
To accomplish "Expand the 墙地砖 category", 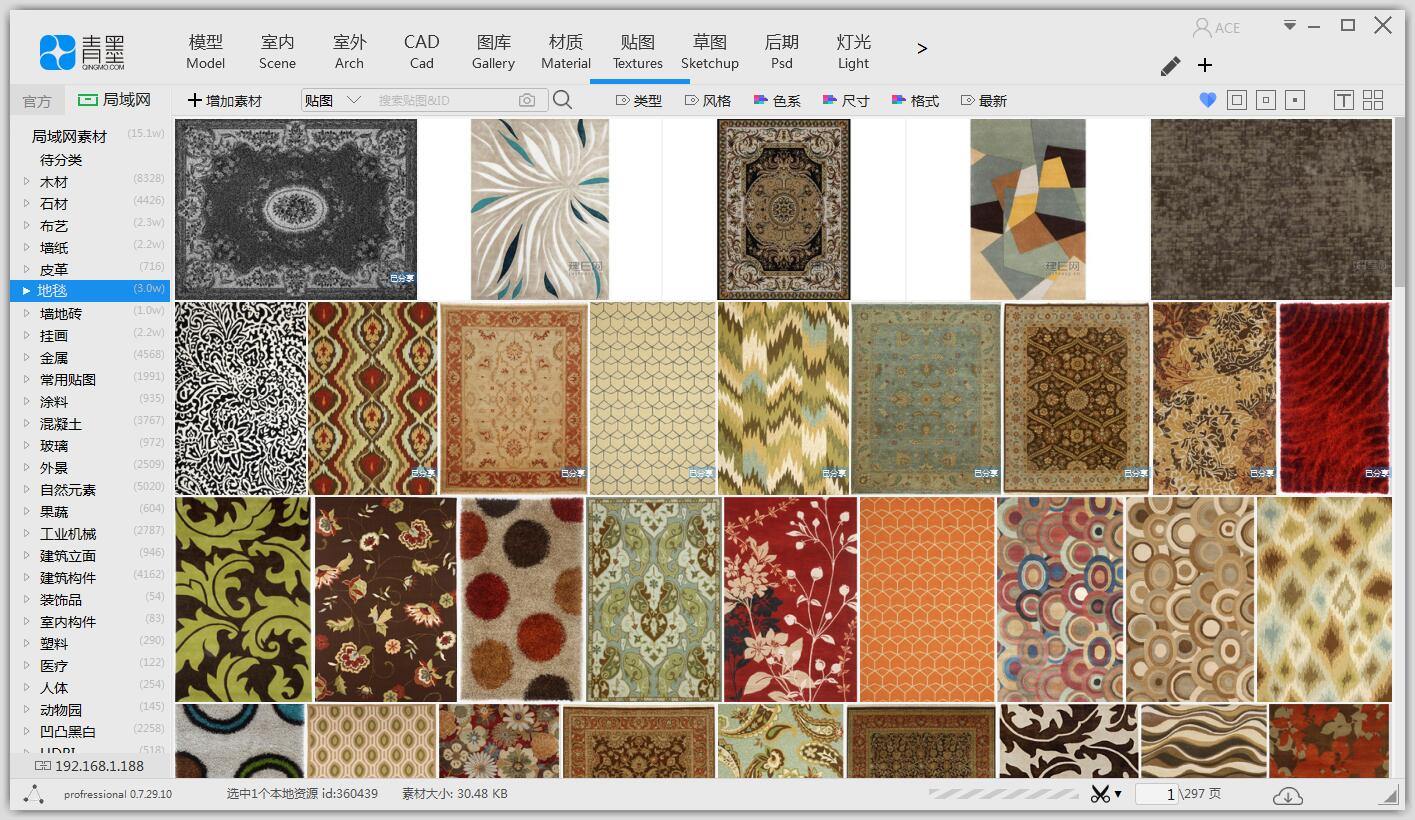I will click(x=26, y=314).
